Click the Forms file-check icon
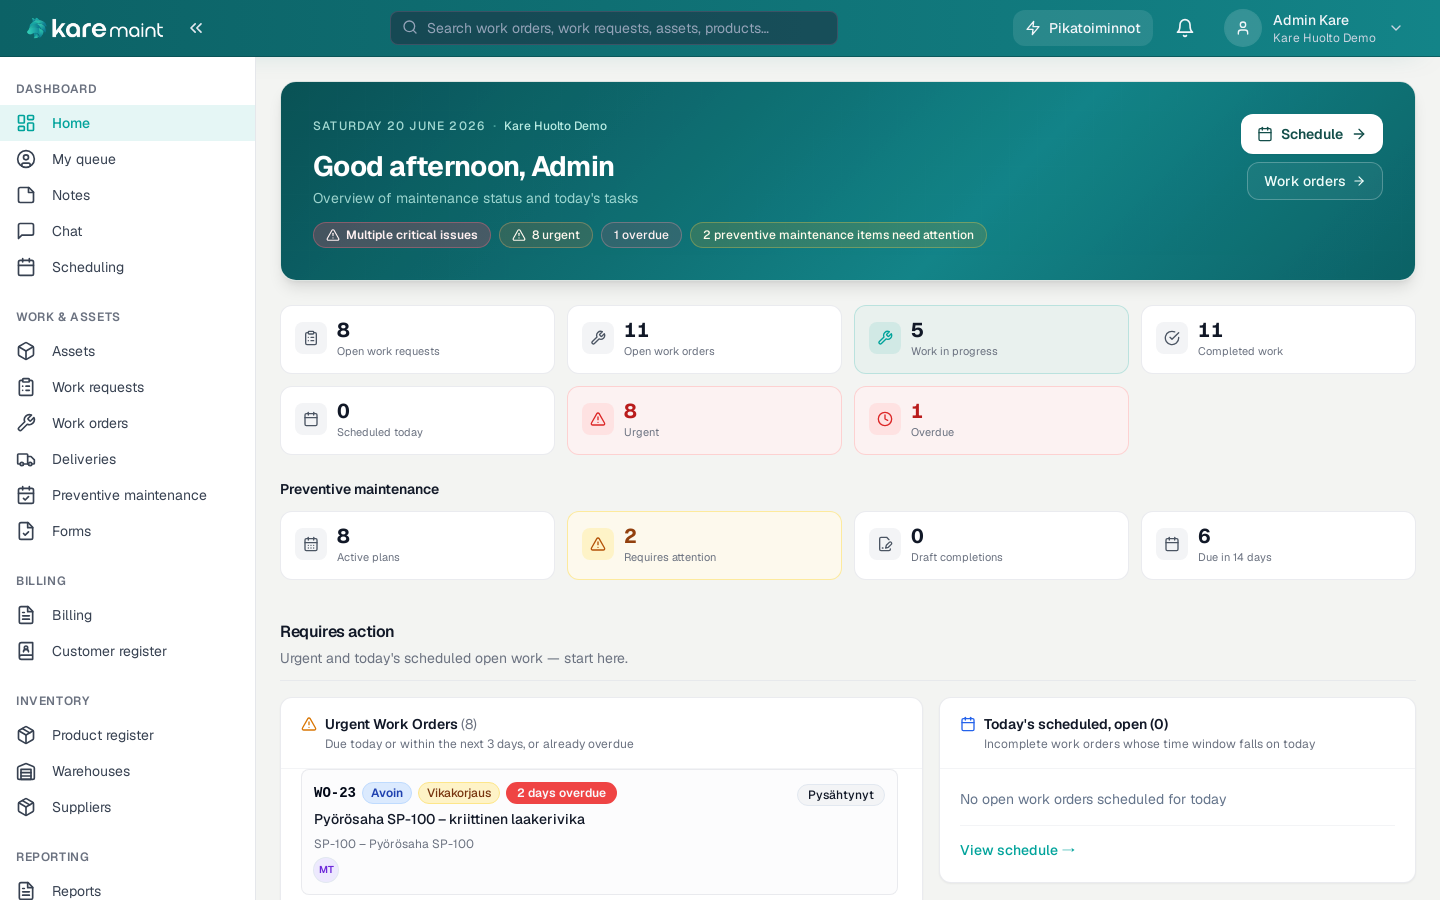Screen dimensions: 1440x900 (x=26, y=531)
